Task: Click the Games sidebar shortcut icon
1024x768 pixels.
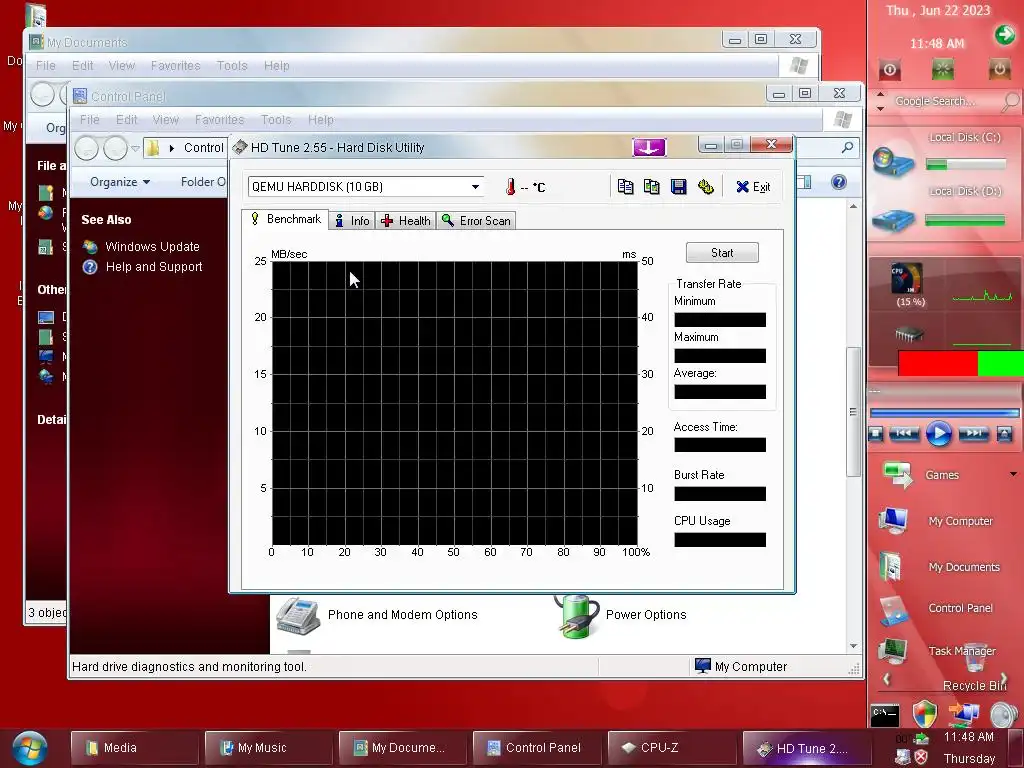Action: tap(897, 474)
